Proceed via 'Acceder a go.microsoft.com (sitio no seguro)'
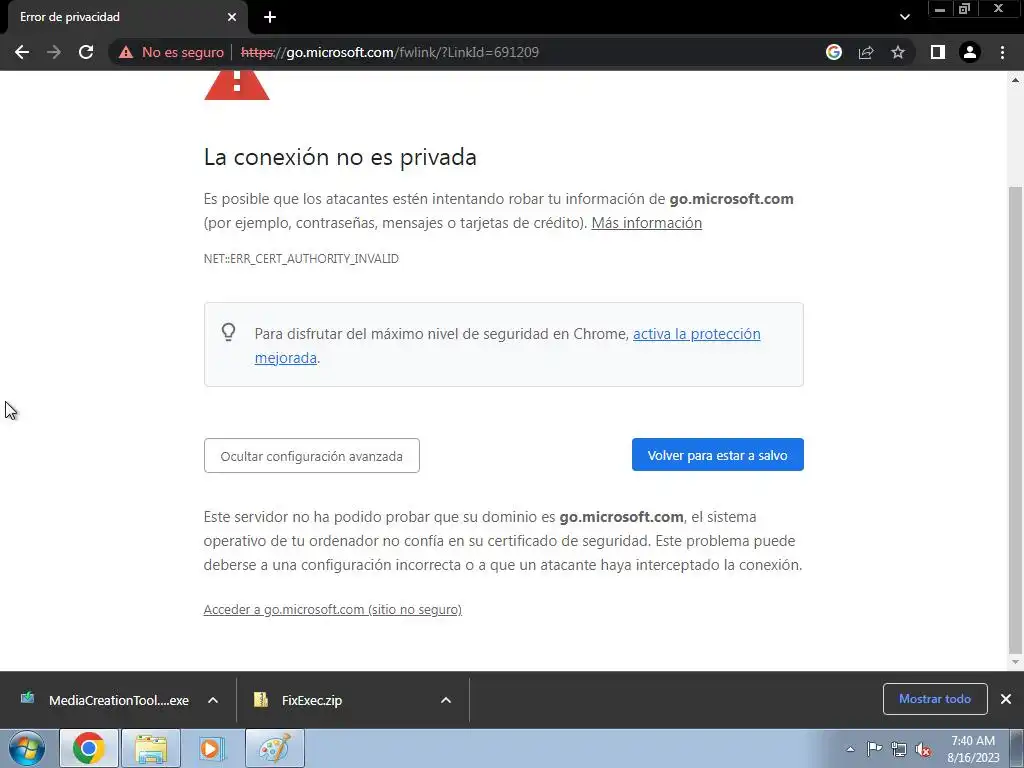The image size is (1024, 768). pos(332,609)
